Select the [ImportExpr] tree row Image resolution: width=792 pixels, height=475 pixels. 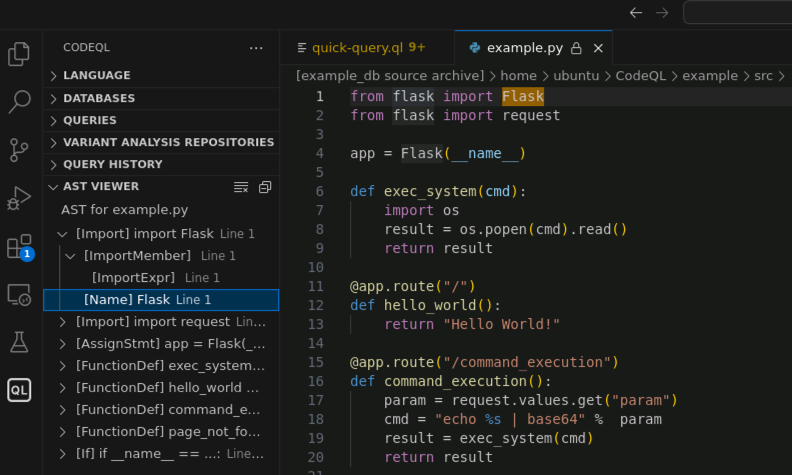[x=161, y=278]
